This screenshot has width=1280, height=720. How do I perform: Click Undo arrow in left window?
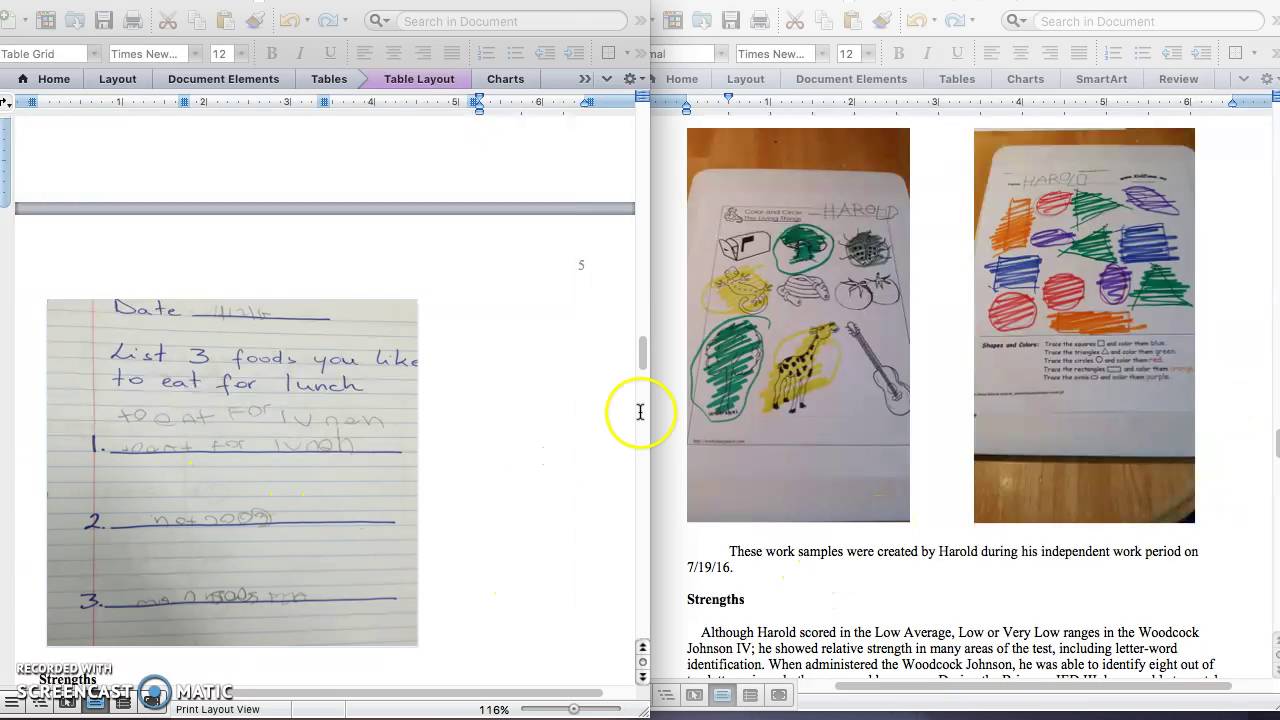(x=289, y=20)
